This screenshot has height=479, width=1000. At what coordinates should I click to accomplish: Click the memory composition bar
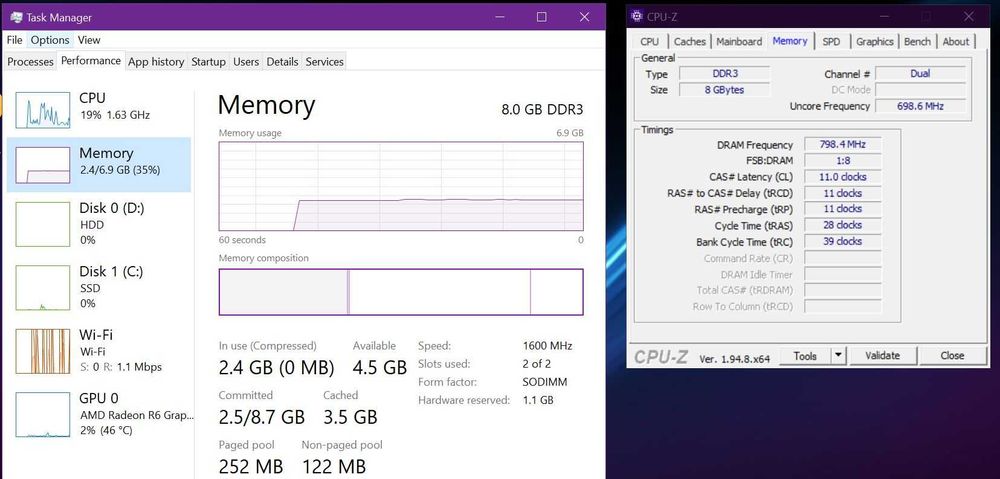[x=400, y=292]
